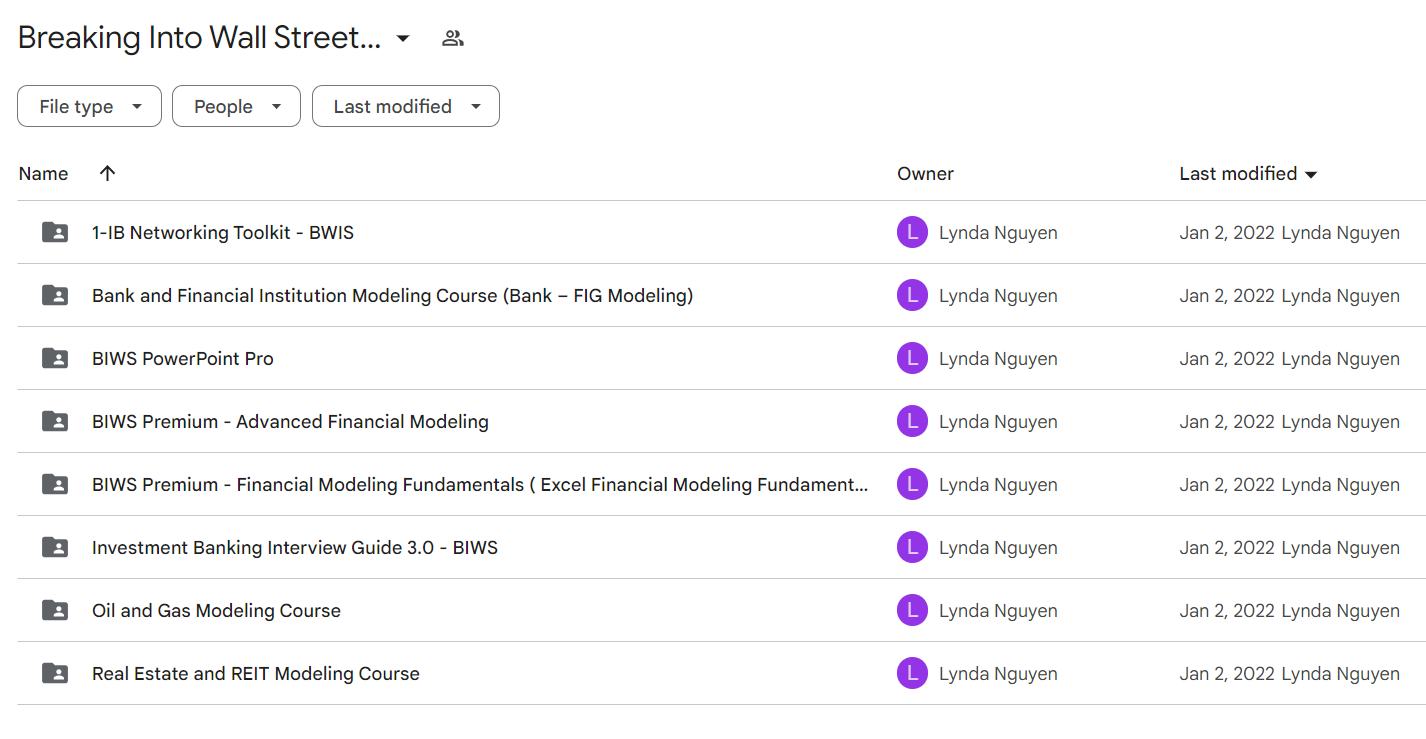
Task: Click the modified date in Bank and Financial Institution row
Action: pyautogui.click(x=1227, y=296)
